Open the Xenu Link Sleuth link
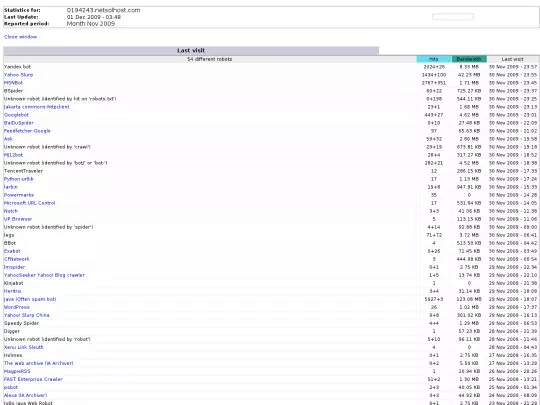 [24, 347]
